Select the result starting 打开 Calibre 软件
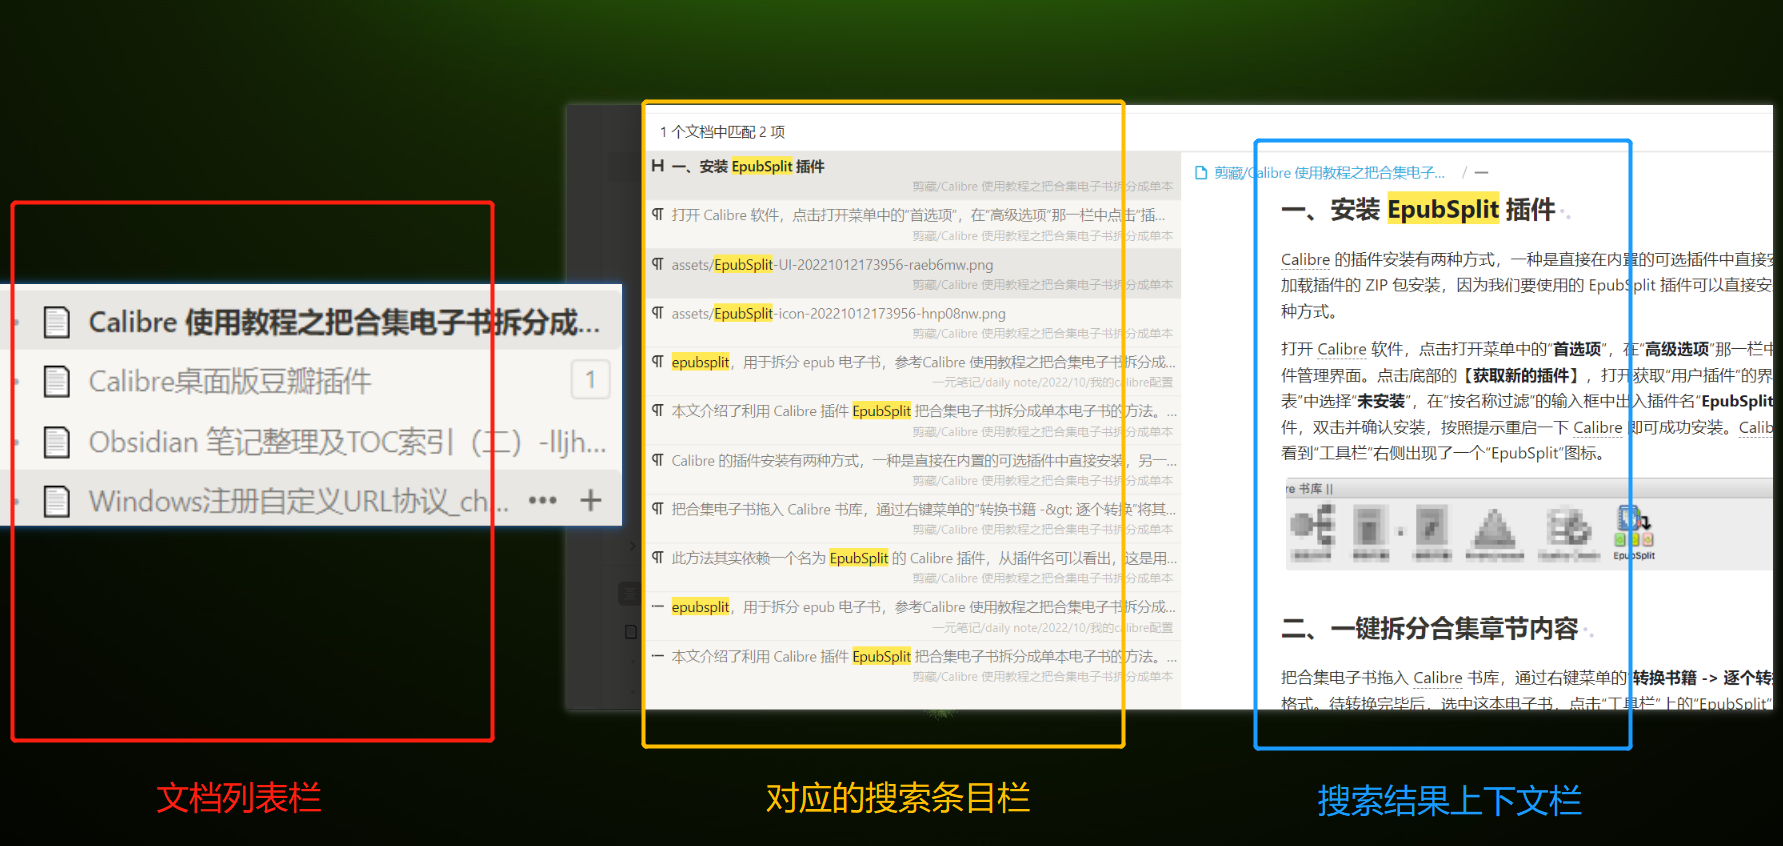The image size is (1783, 846). click(913, 224)
